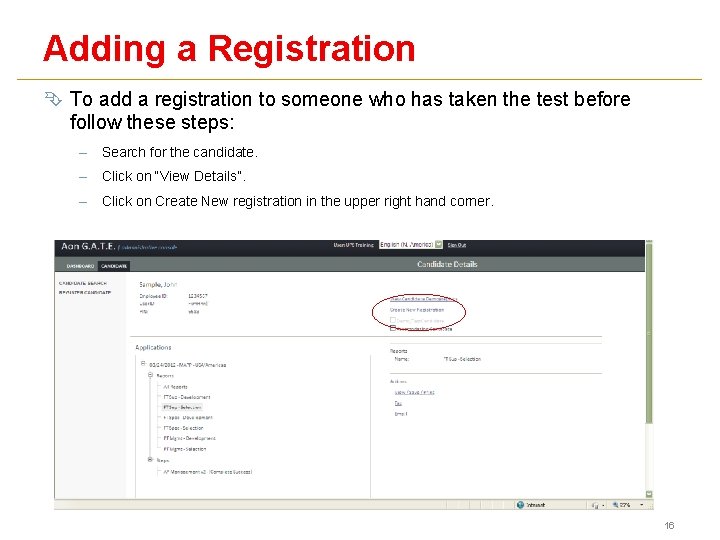Collapse the Steps tree node
Screen dimensions: 720x540
(150, 460)
